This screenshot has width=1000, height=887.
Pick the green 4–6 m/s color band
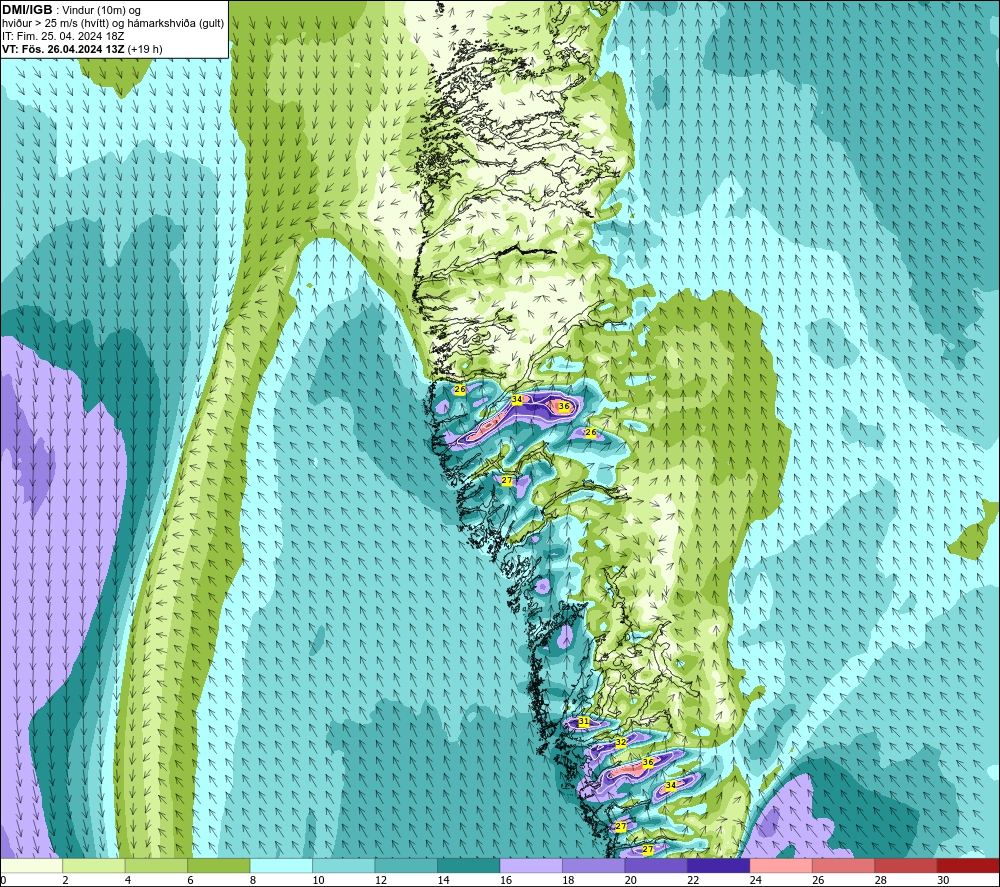coord(156,865)
